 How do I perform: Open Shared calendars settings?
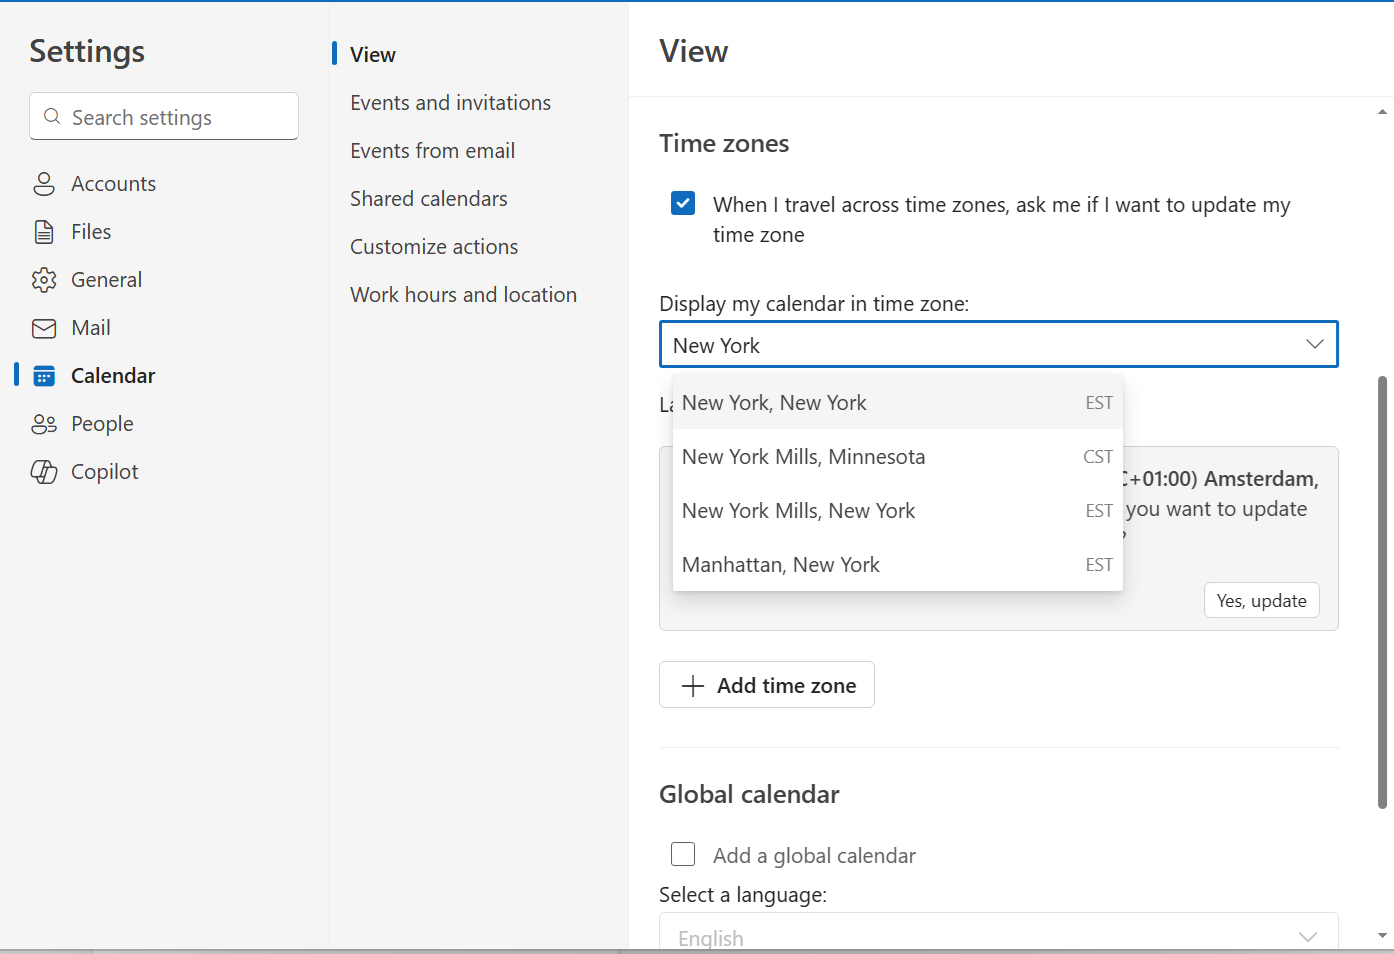pos(428,199)
